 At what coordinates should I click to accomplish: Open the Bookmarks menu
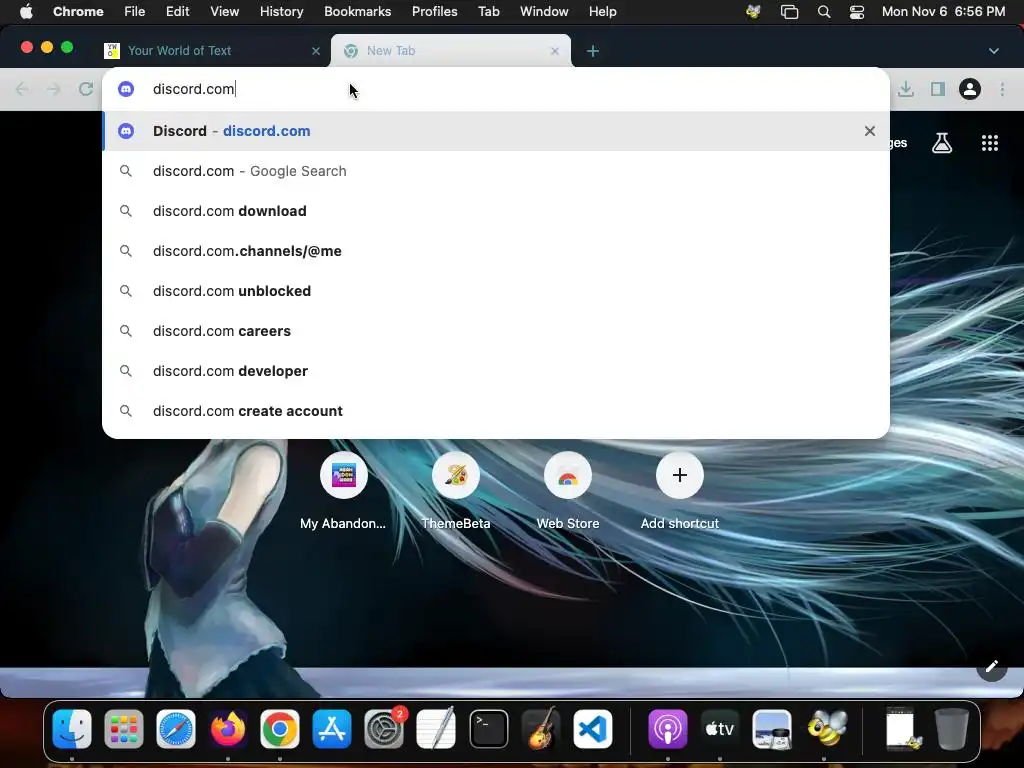[357, 12]
